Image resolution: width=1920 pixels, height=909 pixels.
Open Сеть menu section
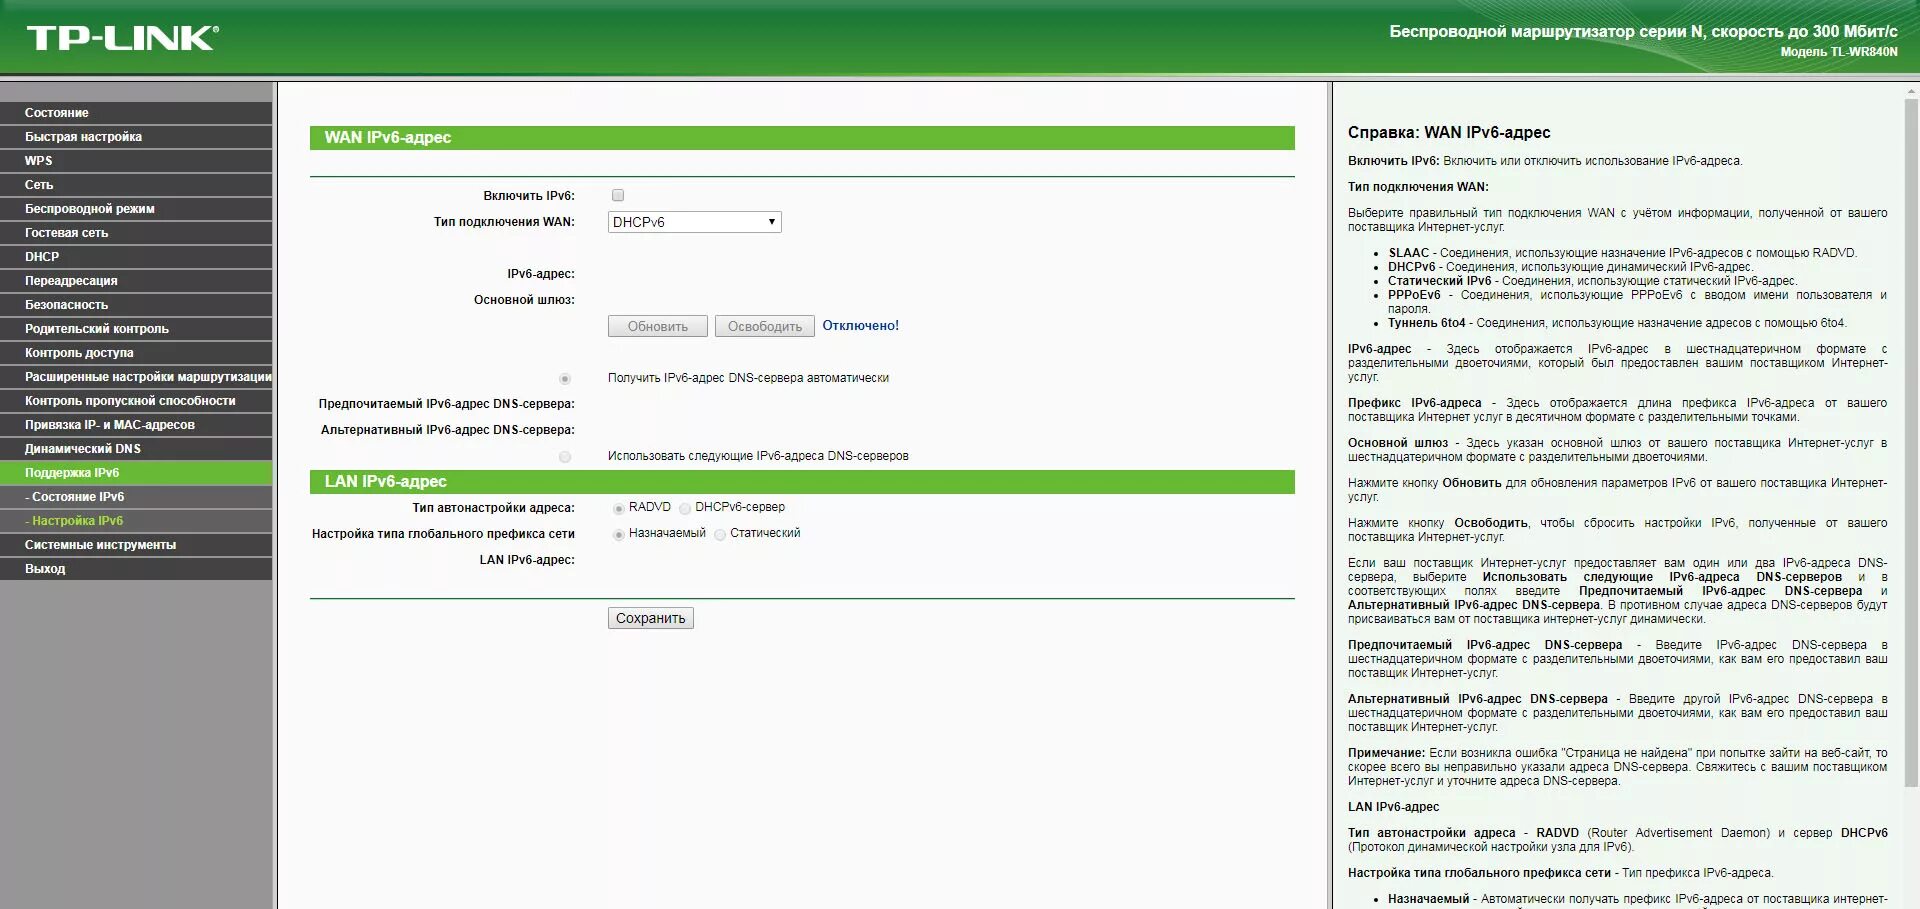coord(136,185)
